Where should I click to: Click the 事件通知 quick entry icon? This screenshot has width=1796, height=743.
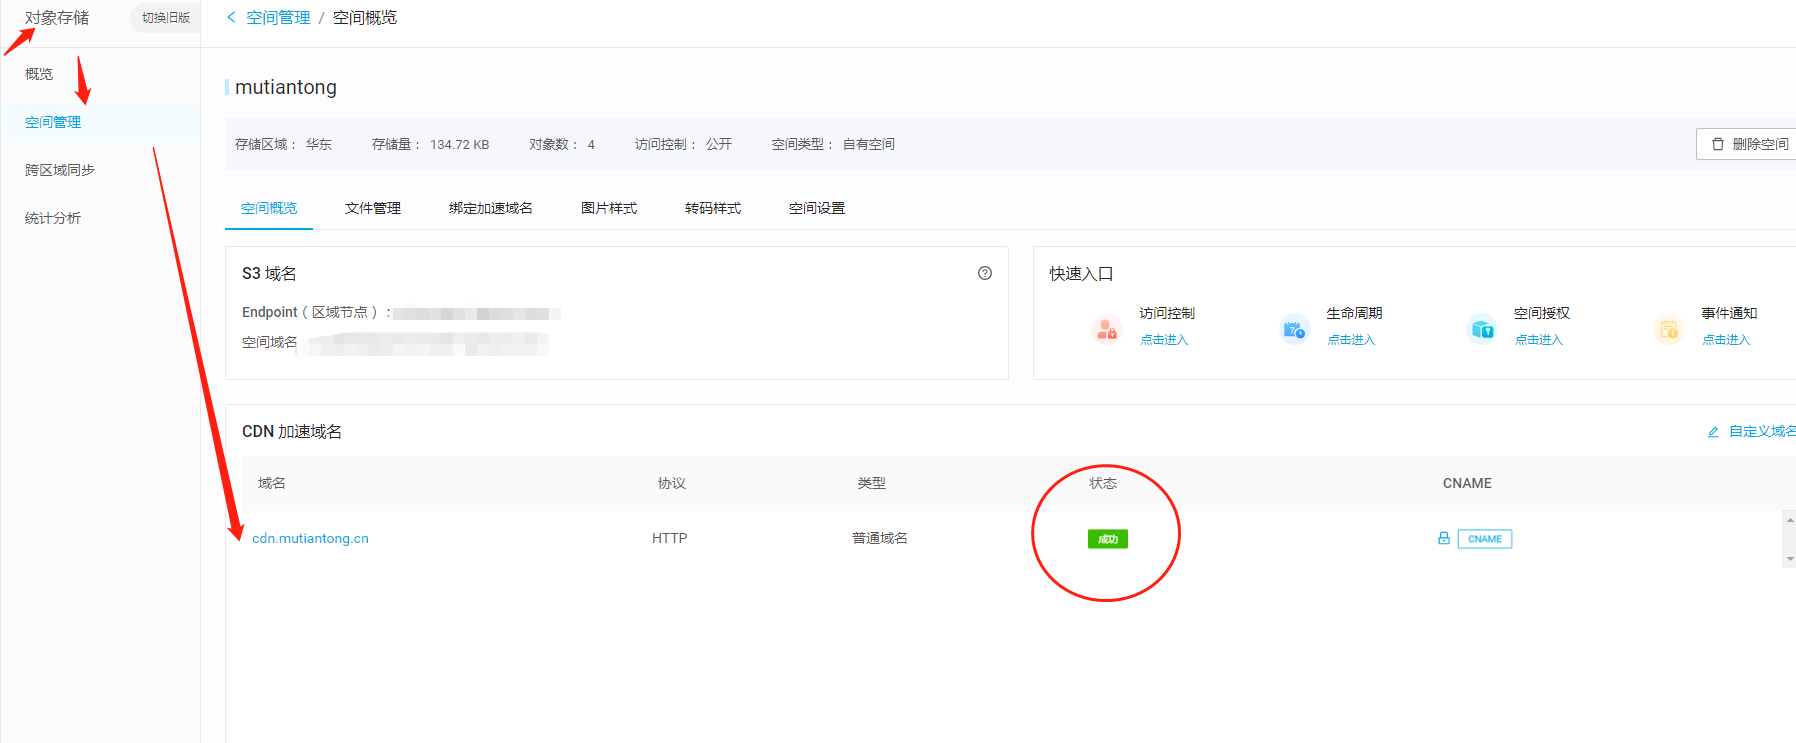1668,328
